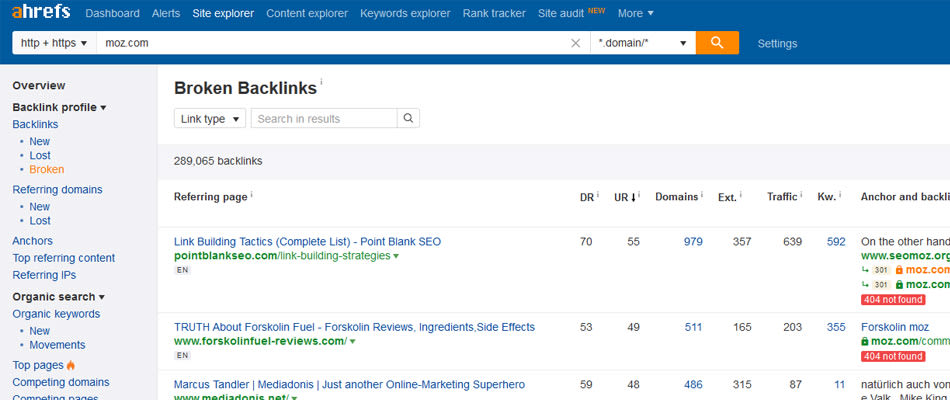Open Backlinks in the sidebar

click(x=36, y=124)
